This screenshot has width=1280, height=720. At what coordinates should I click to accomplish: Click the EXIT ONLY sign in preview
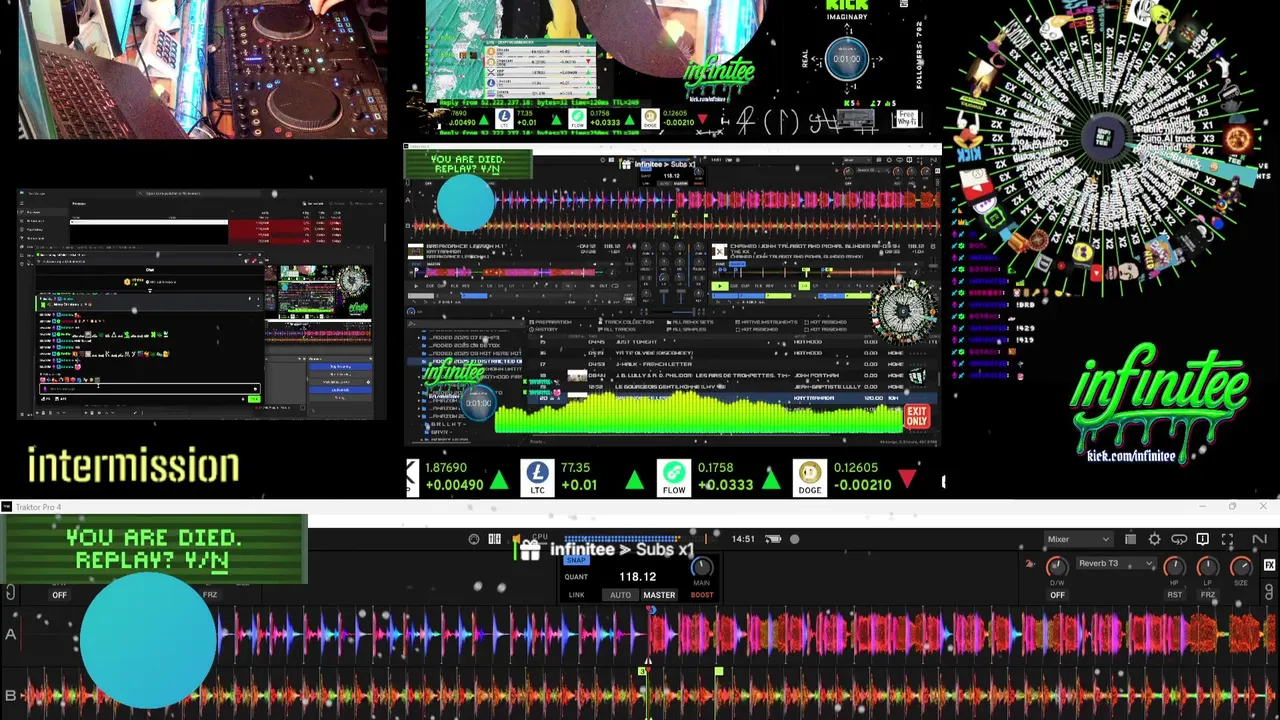[x=916, y=416]
